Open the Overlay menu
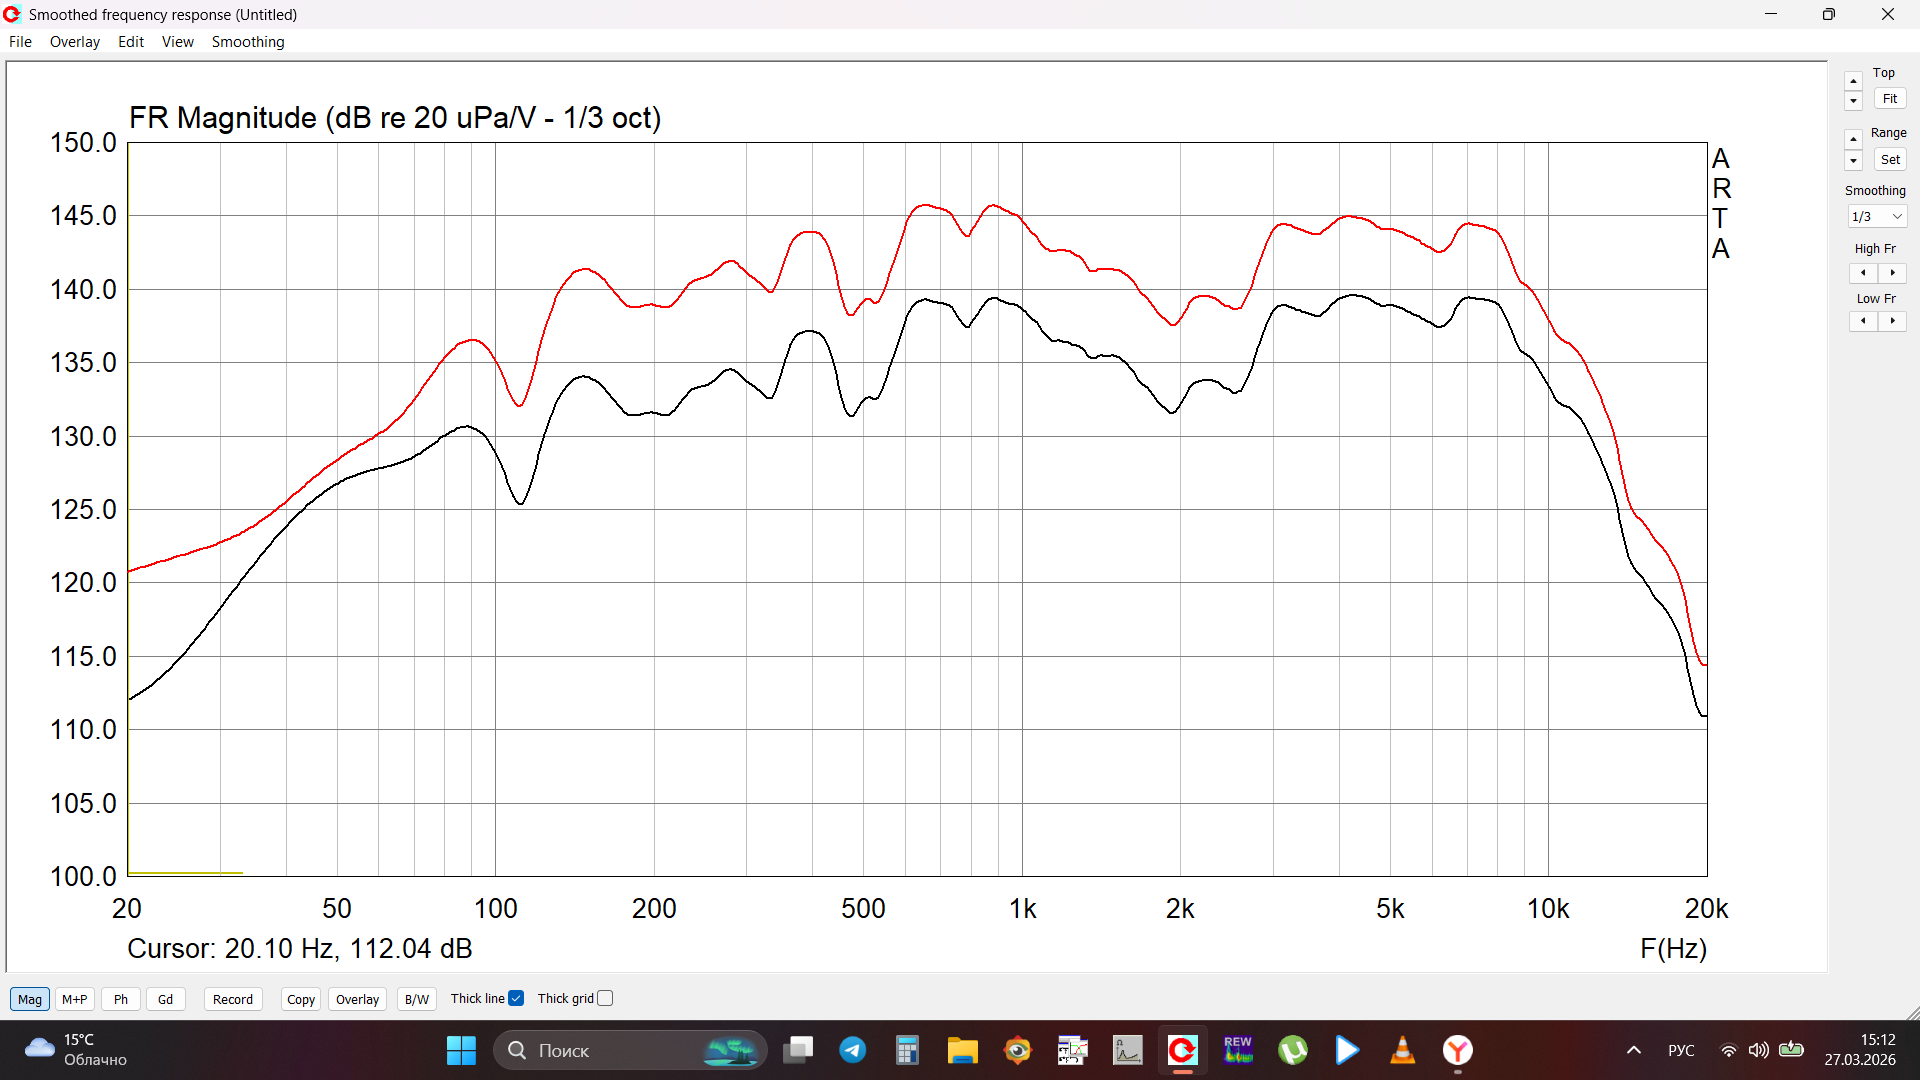Viewport: 1920px width, 1080px height. (74, 42)
